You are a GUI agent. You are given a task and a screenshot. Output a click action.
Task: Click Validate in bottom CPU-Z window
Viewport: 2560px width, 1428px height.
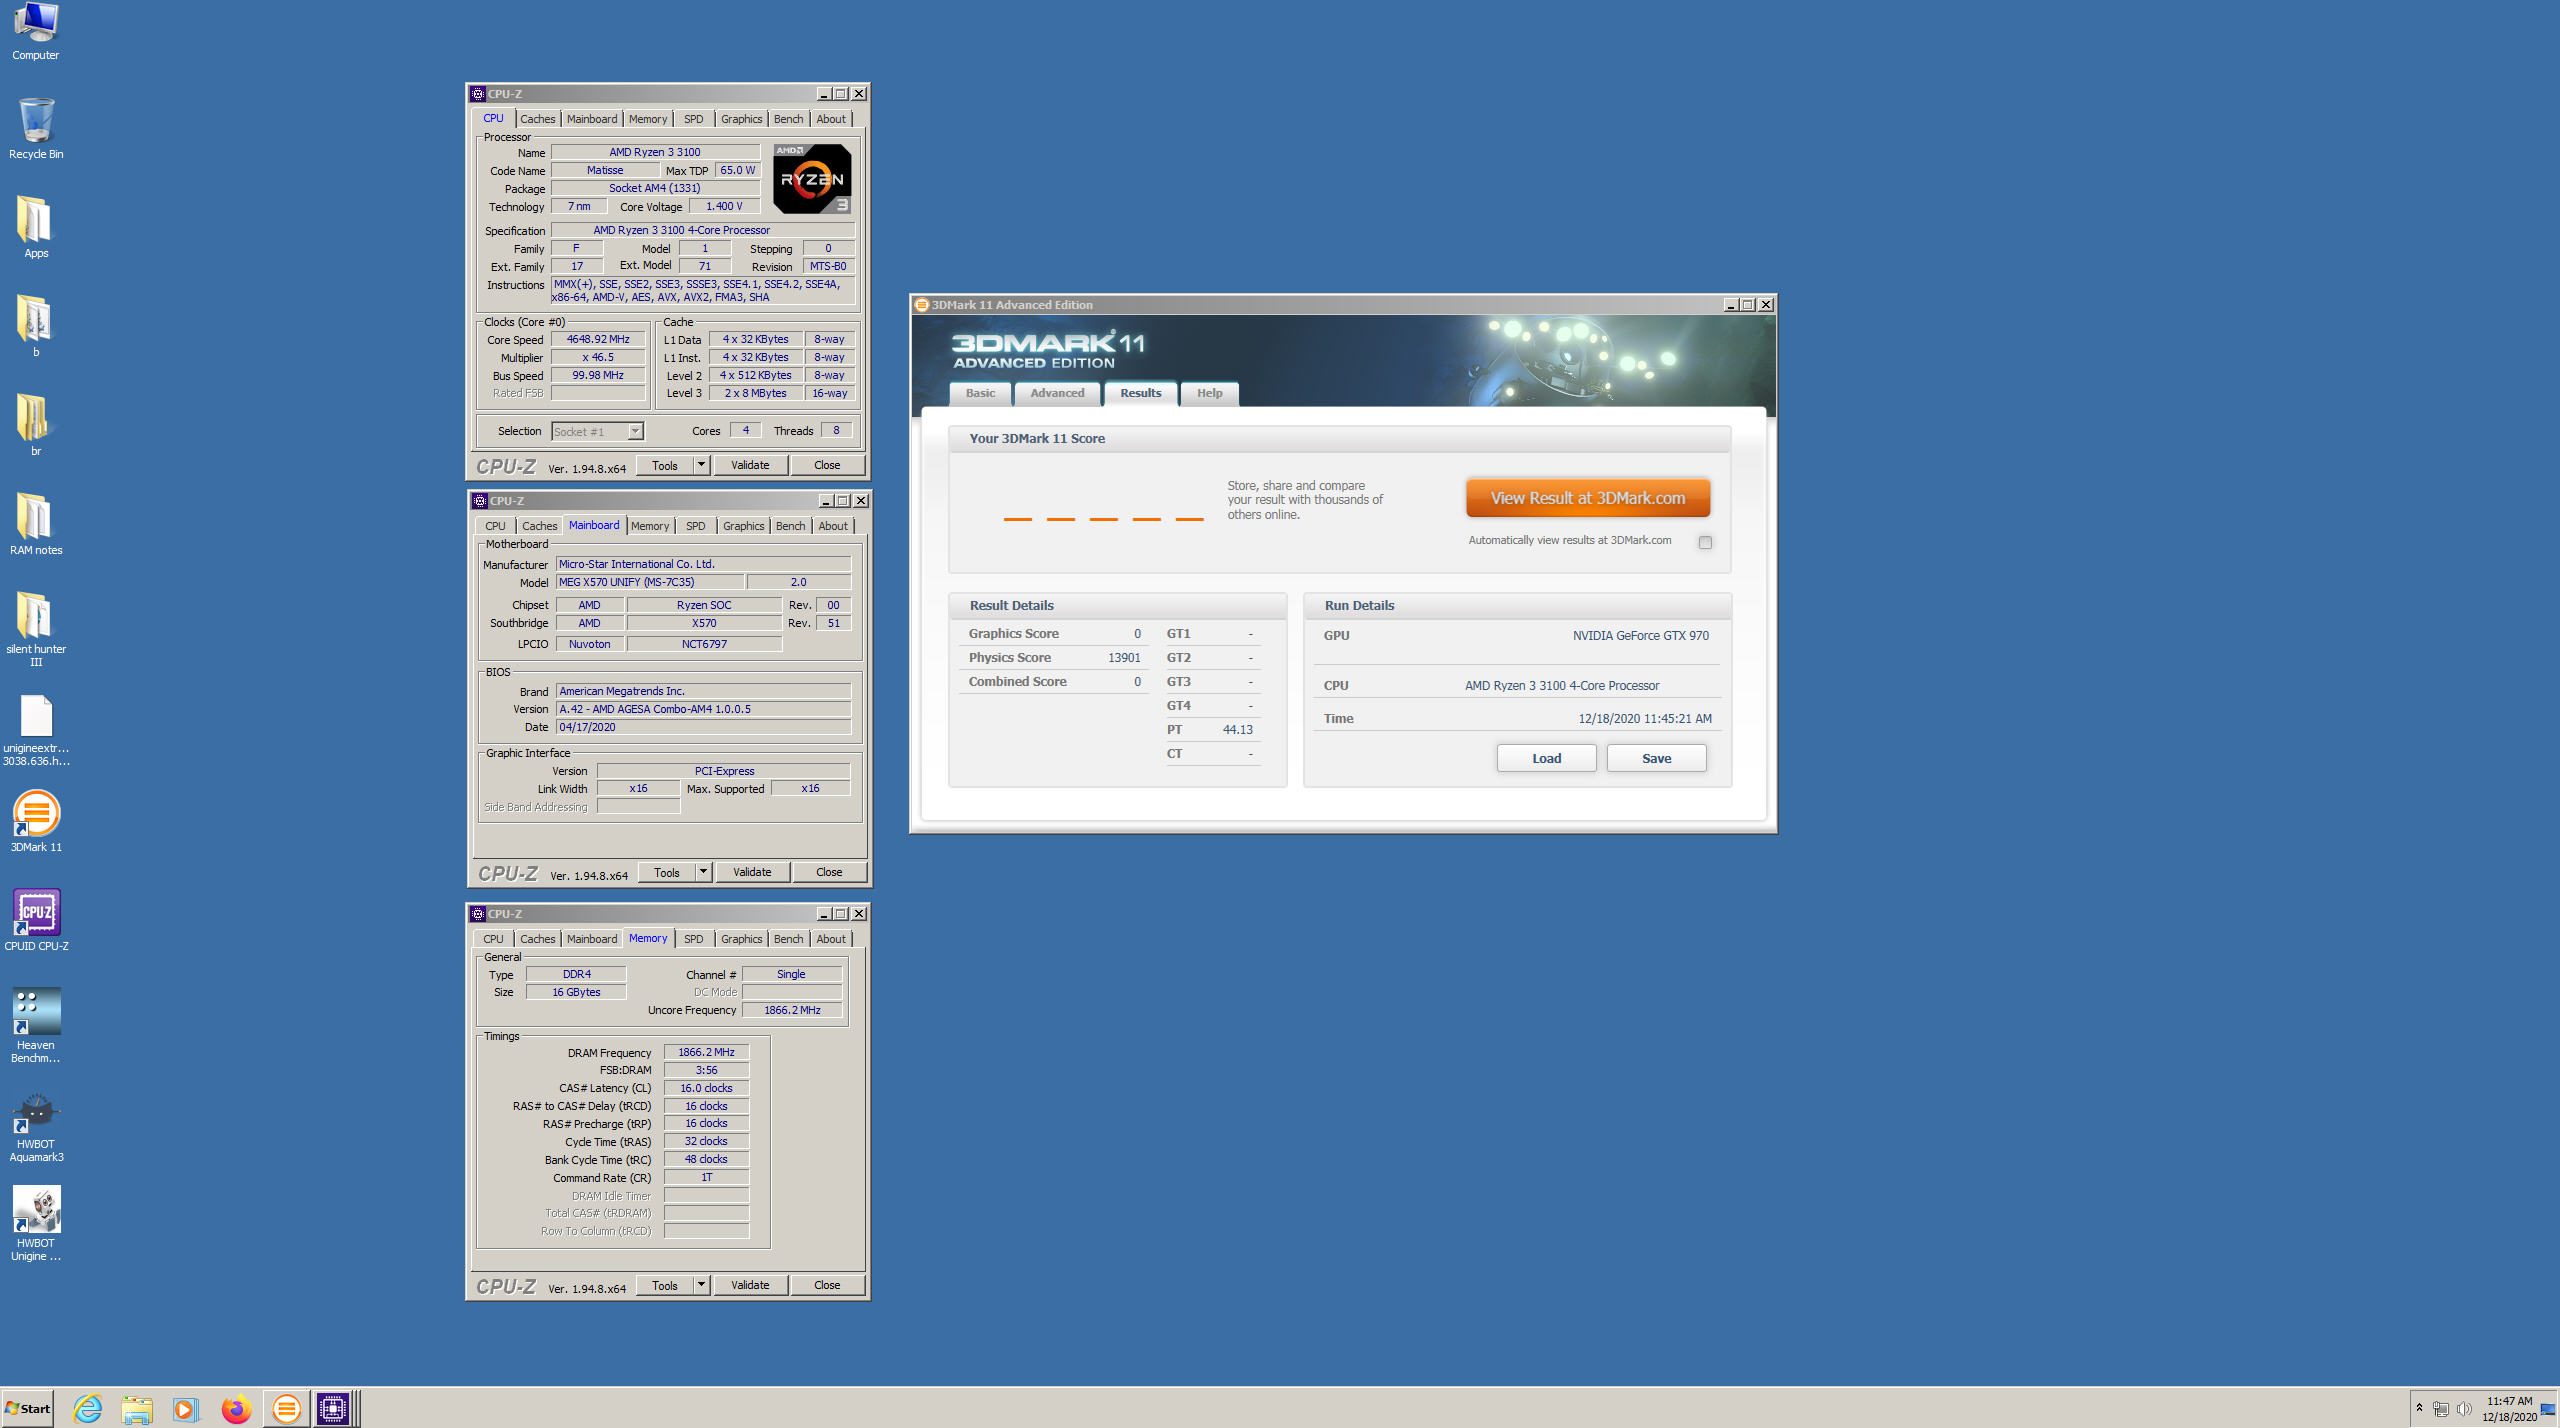click(750, 1285)
